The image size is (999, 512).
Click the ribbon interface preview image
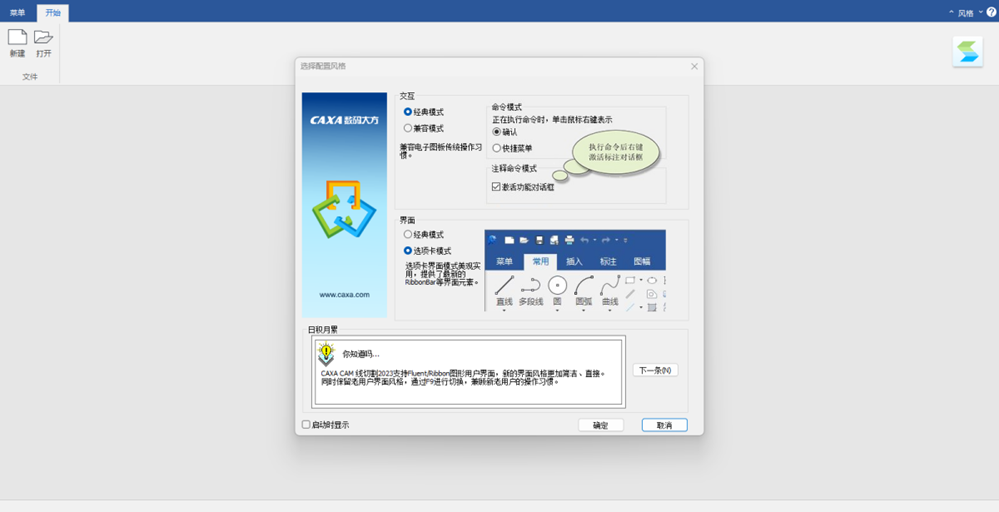575,271
